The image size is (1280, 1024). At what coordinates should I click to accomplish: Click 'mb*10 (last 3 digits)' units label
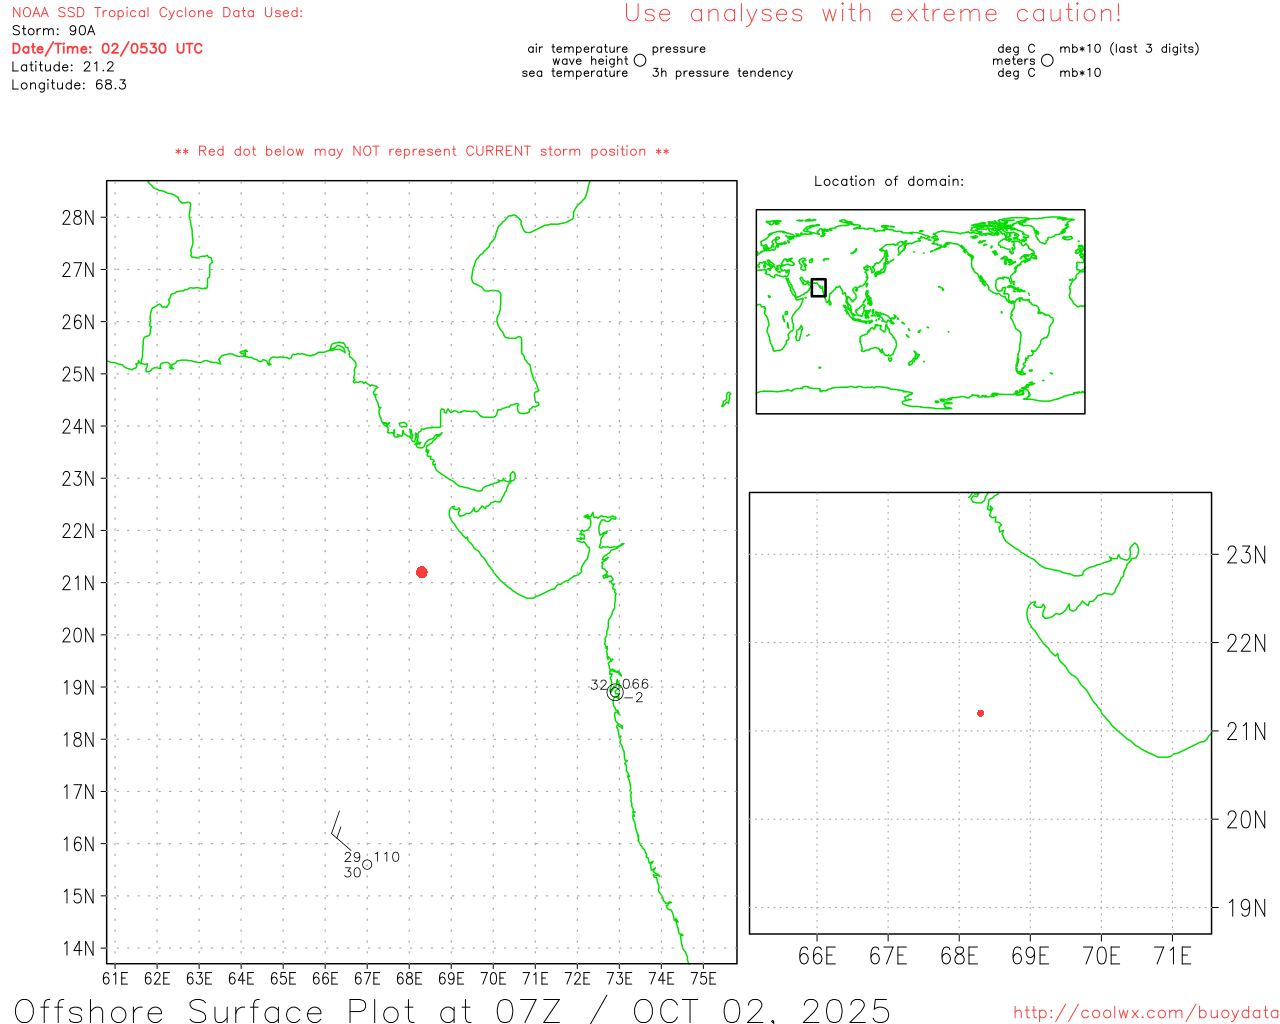coord(1129,49)
